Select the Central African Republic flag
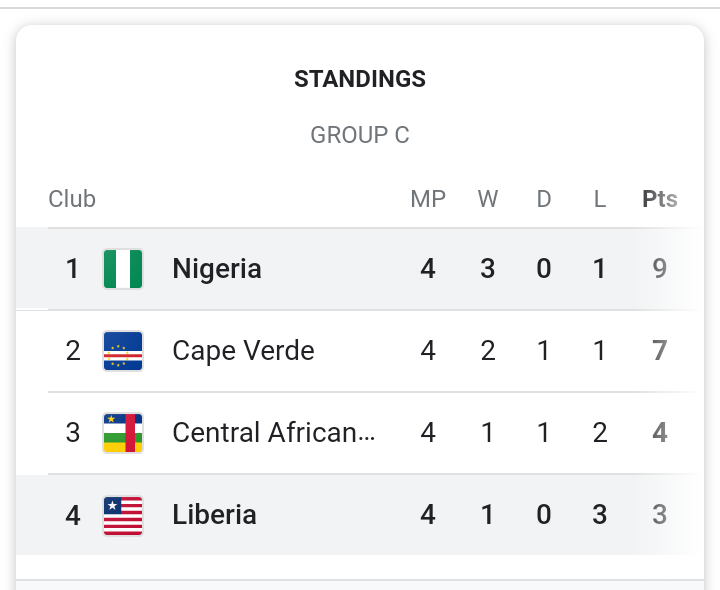 pos(123,433)
